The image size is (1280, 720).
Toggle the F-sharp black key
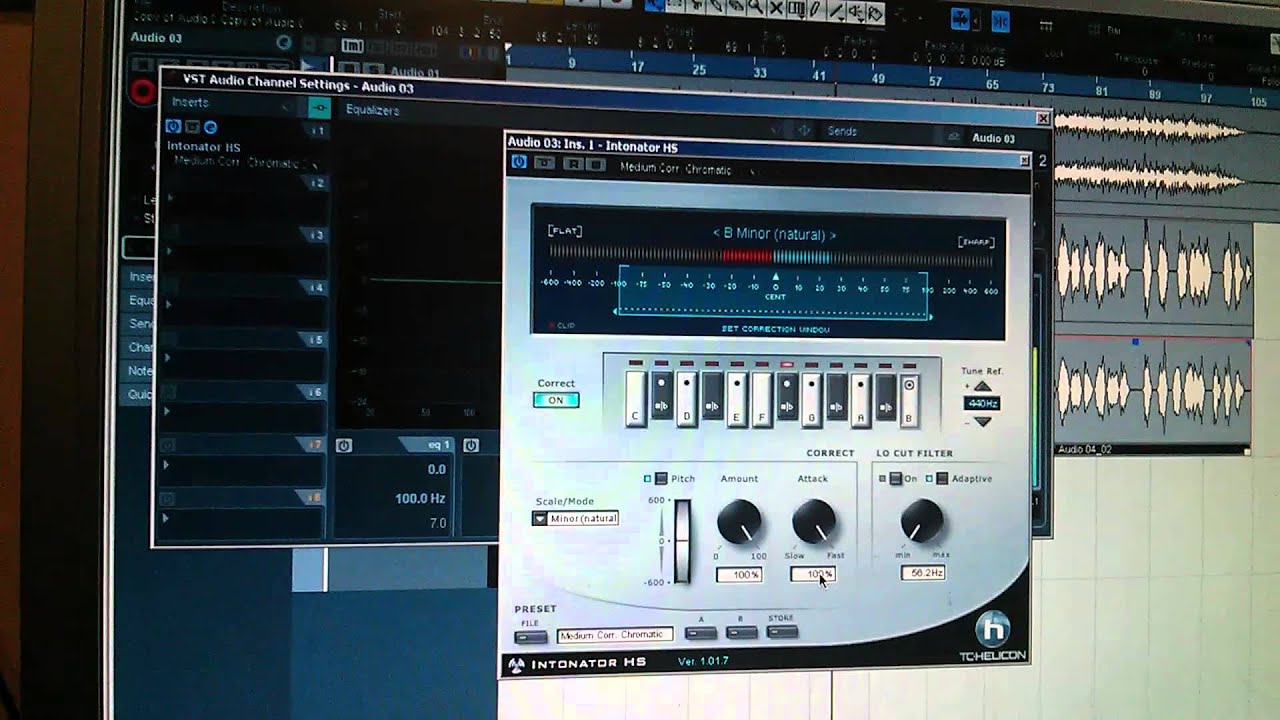(787, 396)
